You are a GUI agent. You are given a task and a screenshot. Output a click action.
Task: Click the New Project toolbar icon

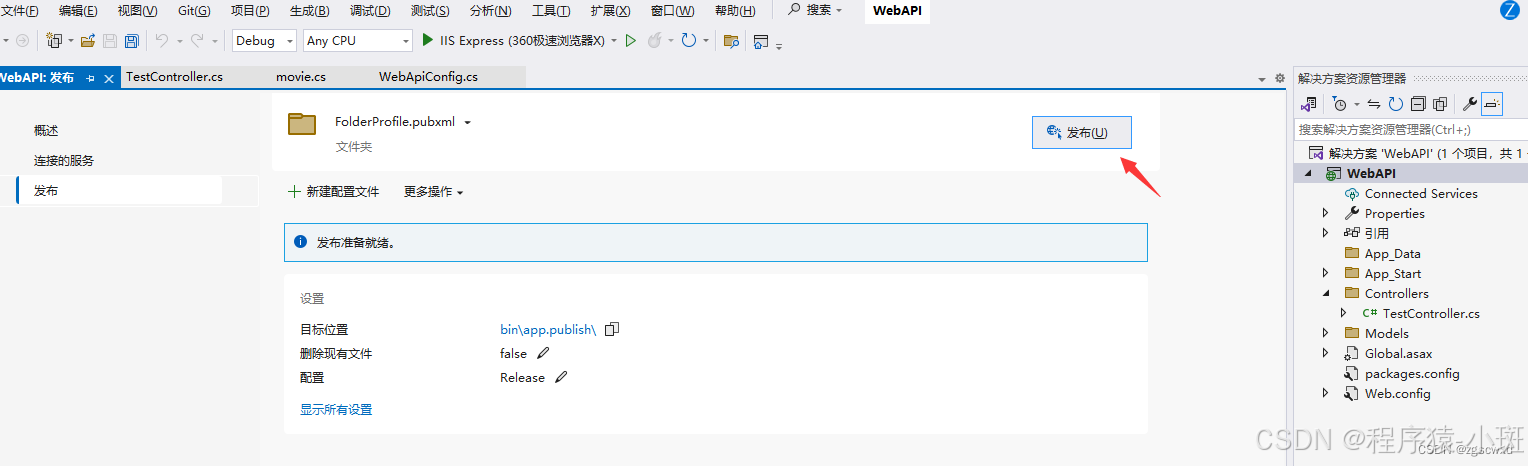tap(54, 41)
